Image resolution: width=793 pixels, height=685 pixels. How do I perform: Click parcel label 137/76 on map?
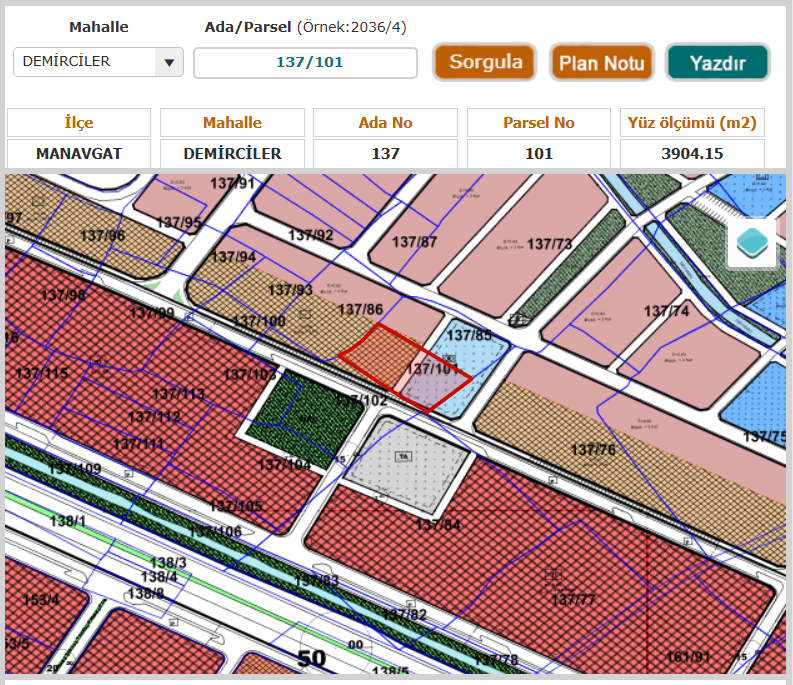(593, 450)
